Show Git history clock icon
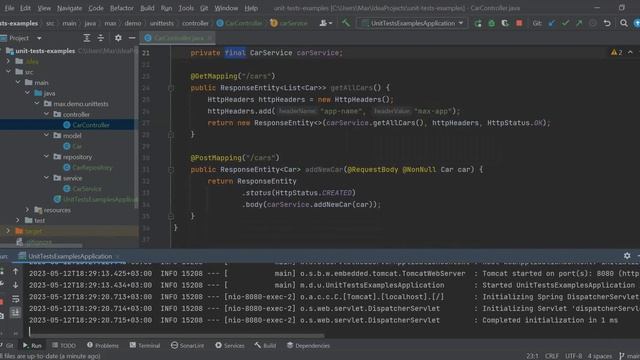 pyautogui.click(x=593, y=23)
